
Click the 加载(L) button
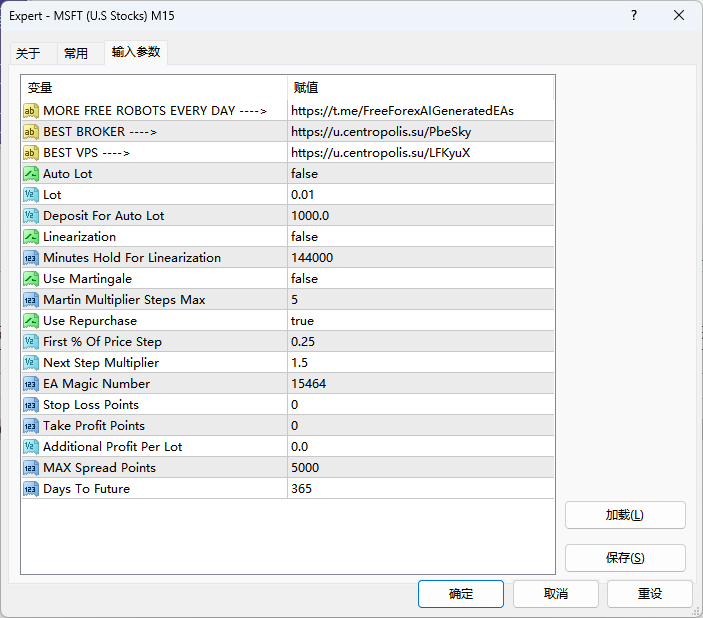[x=625, y=515]
